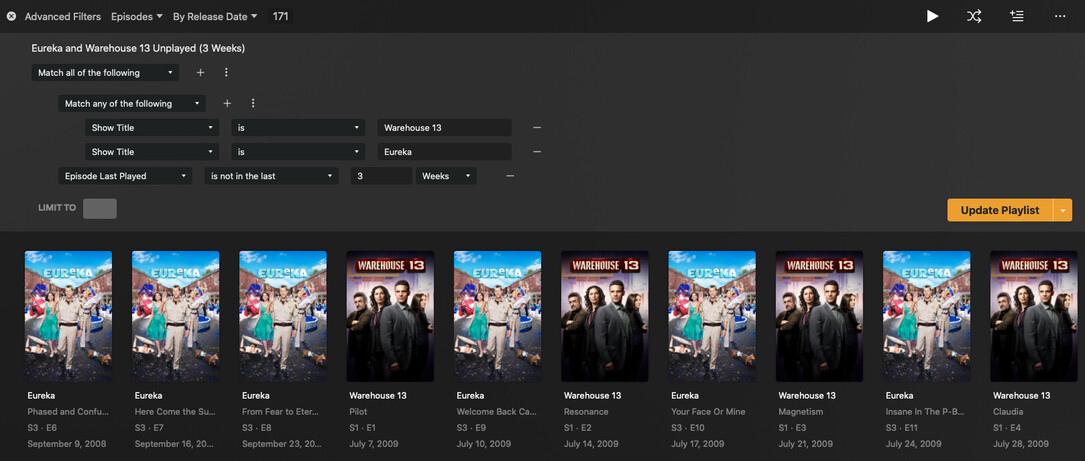Open 'is' operator dropdown for Warehouse 13 rule

tap(298, 128)
